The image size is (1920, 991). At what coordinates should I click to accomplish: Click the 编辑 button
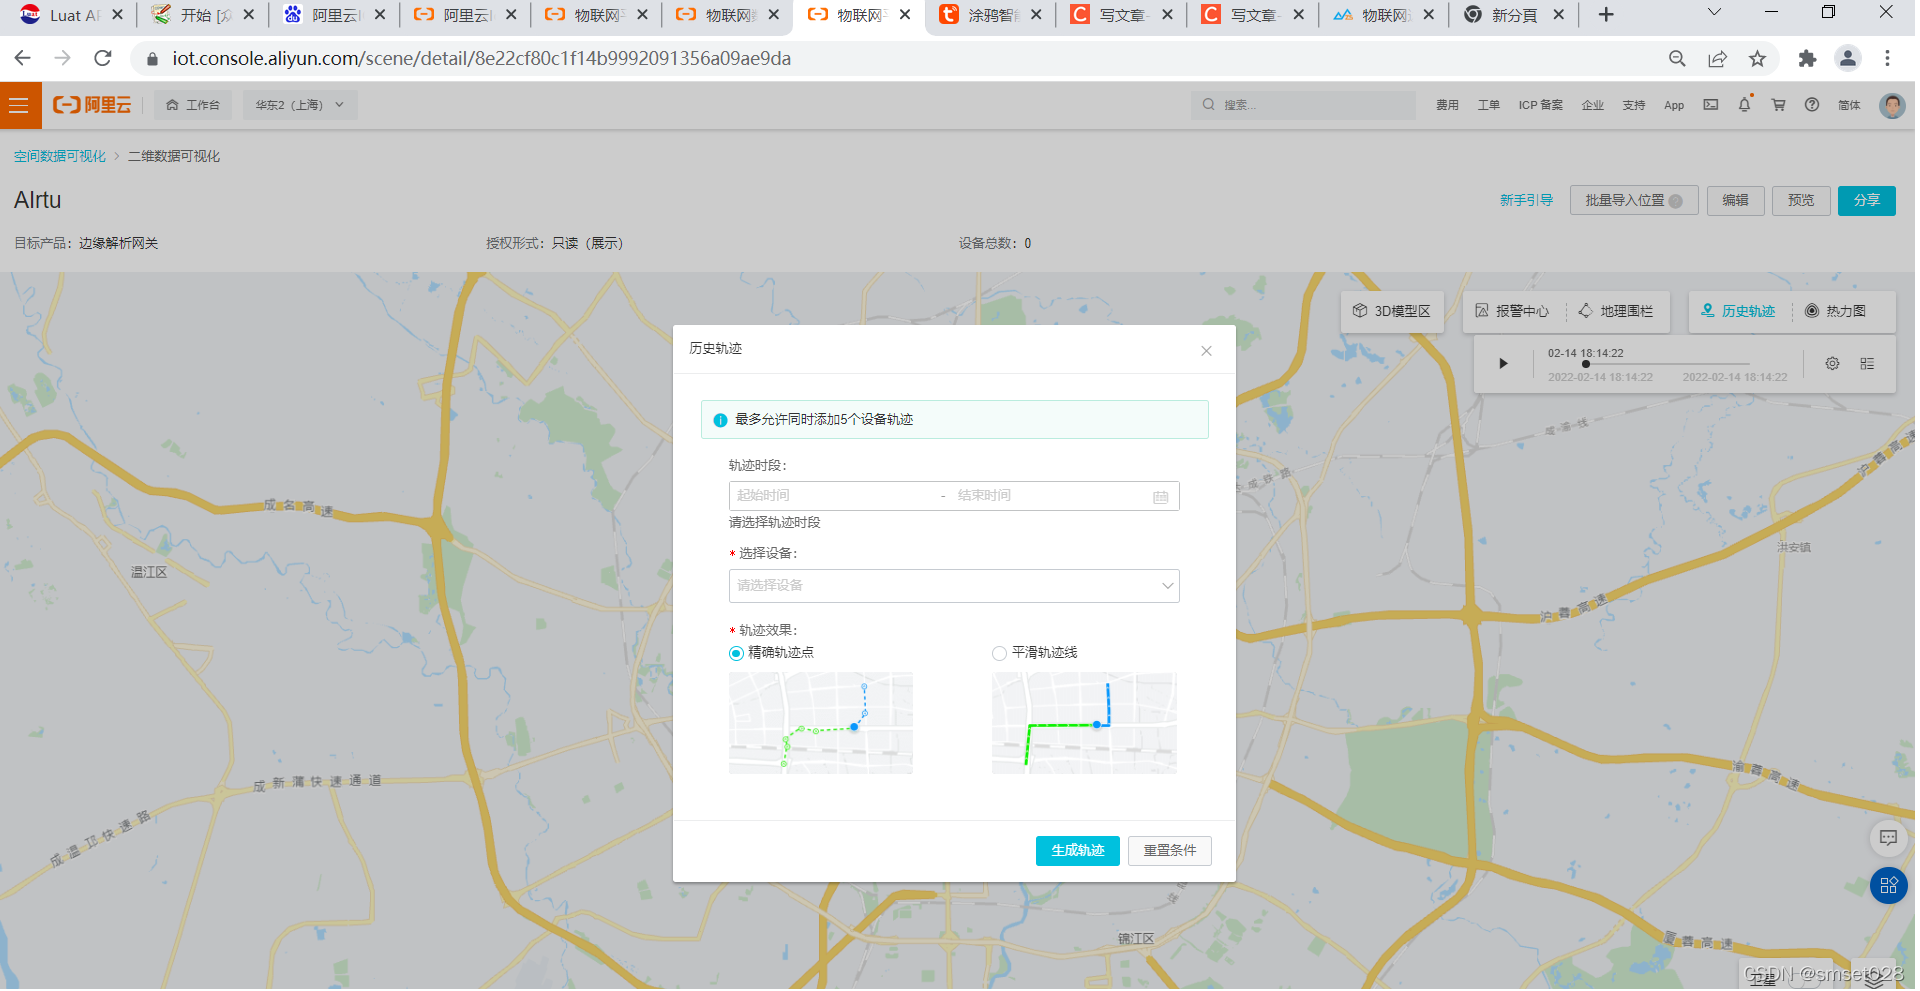pos(1735,201)
